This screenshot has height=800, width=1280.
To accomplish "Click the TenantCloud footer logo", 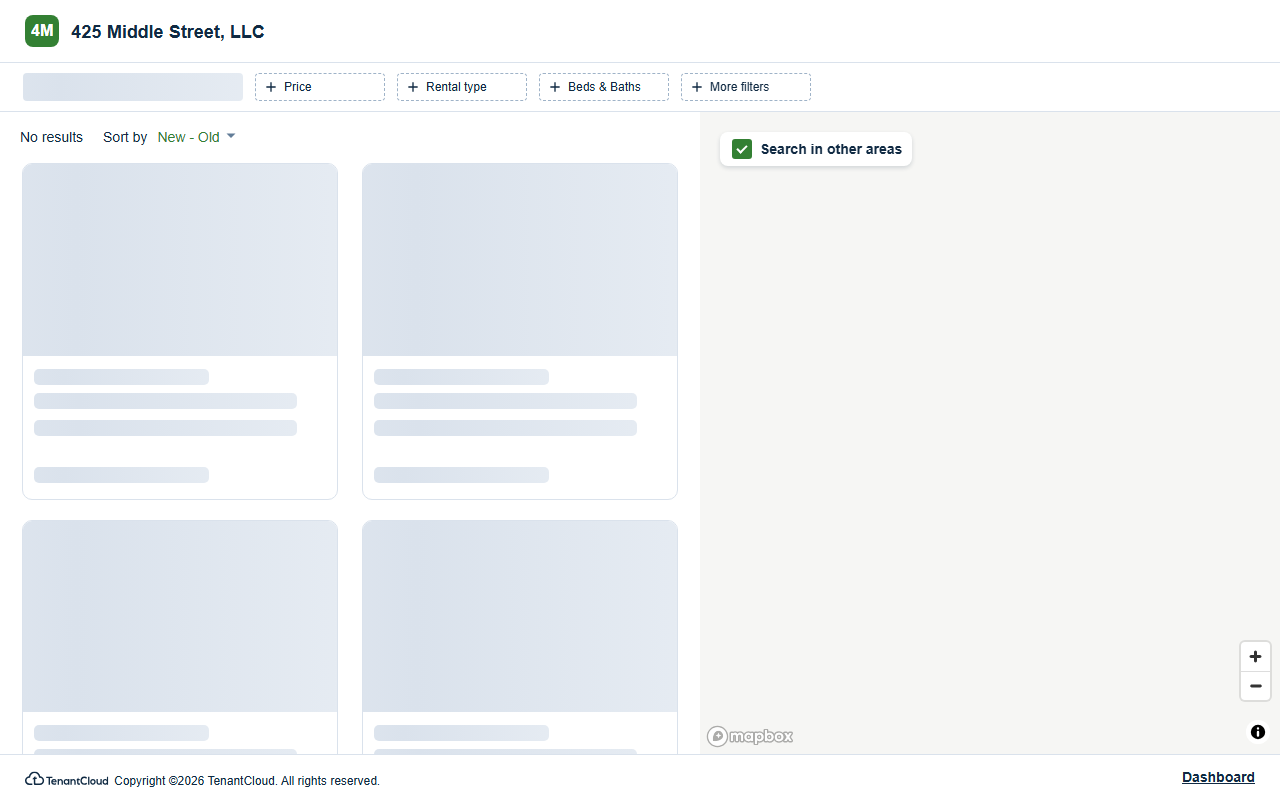I will point(67,780).
